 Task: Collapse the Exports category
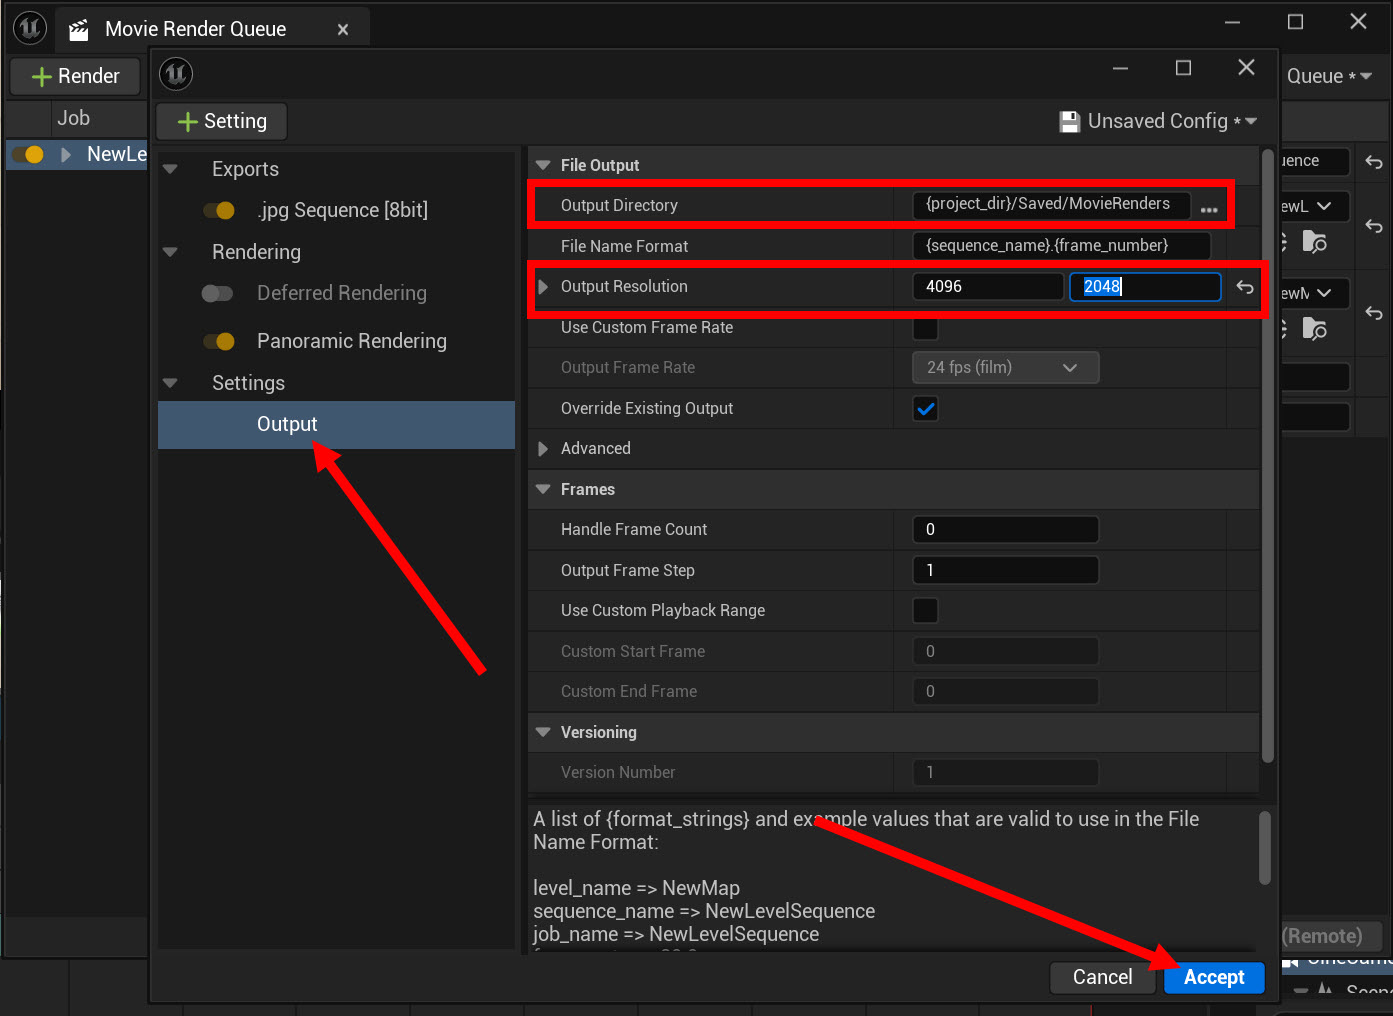tap(170, 169)
